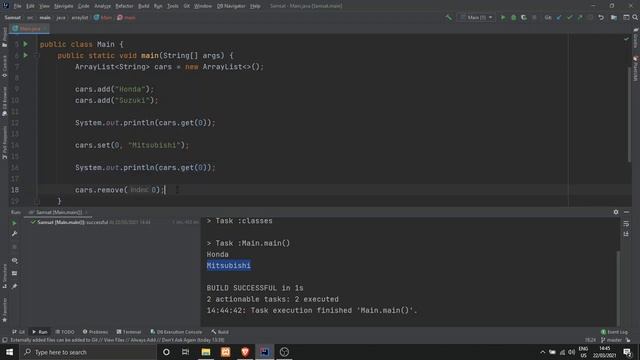This screenshot has height=360, width=640.
Task: Open the Gradle side tool window
Action: coord(636,38)
